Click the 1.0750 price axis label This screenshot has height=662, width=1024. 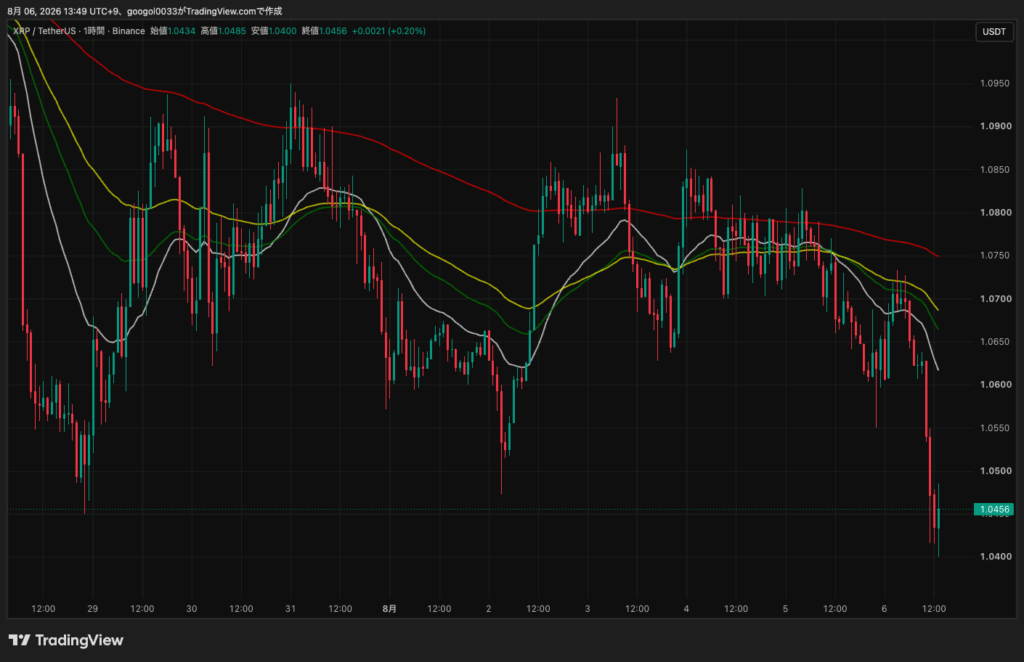[995, 255]
